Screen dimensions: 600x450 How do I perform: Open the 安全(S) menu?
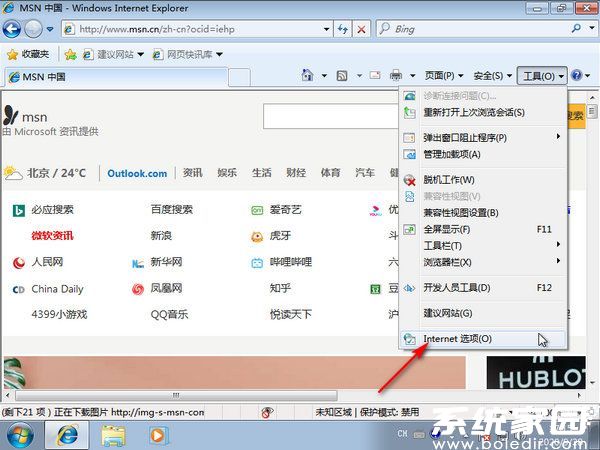point(492,76)
